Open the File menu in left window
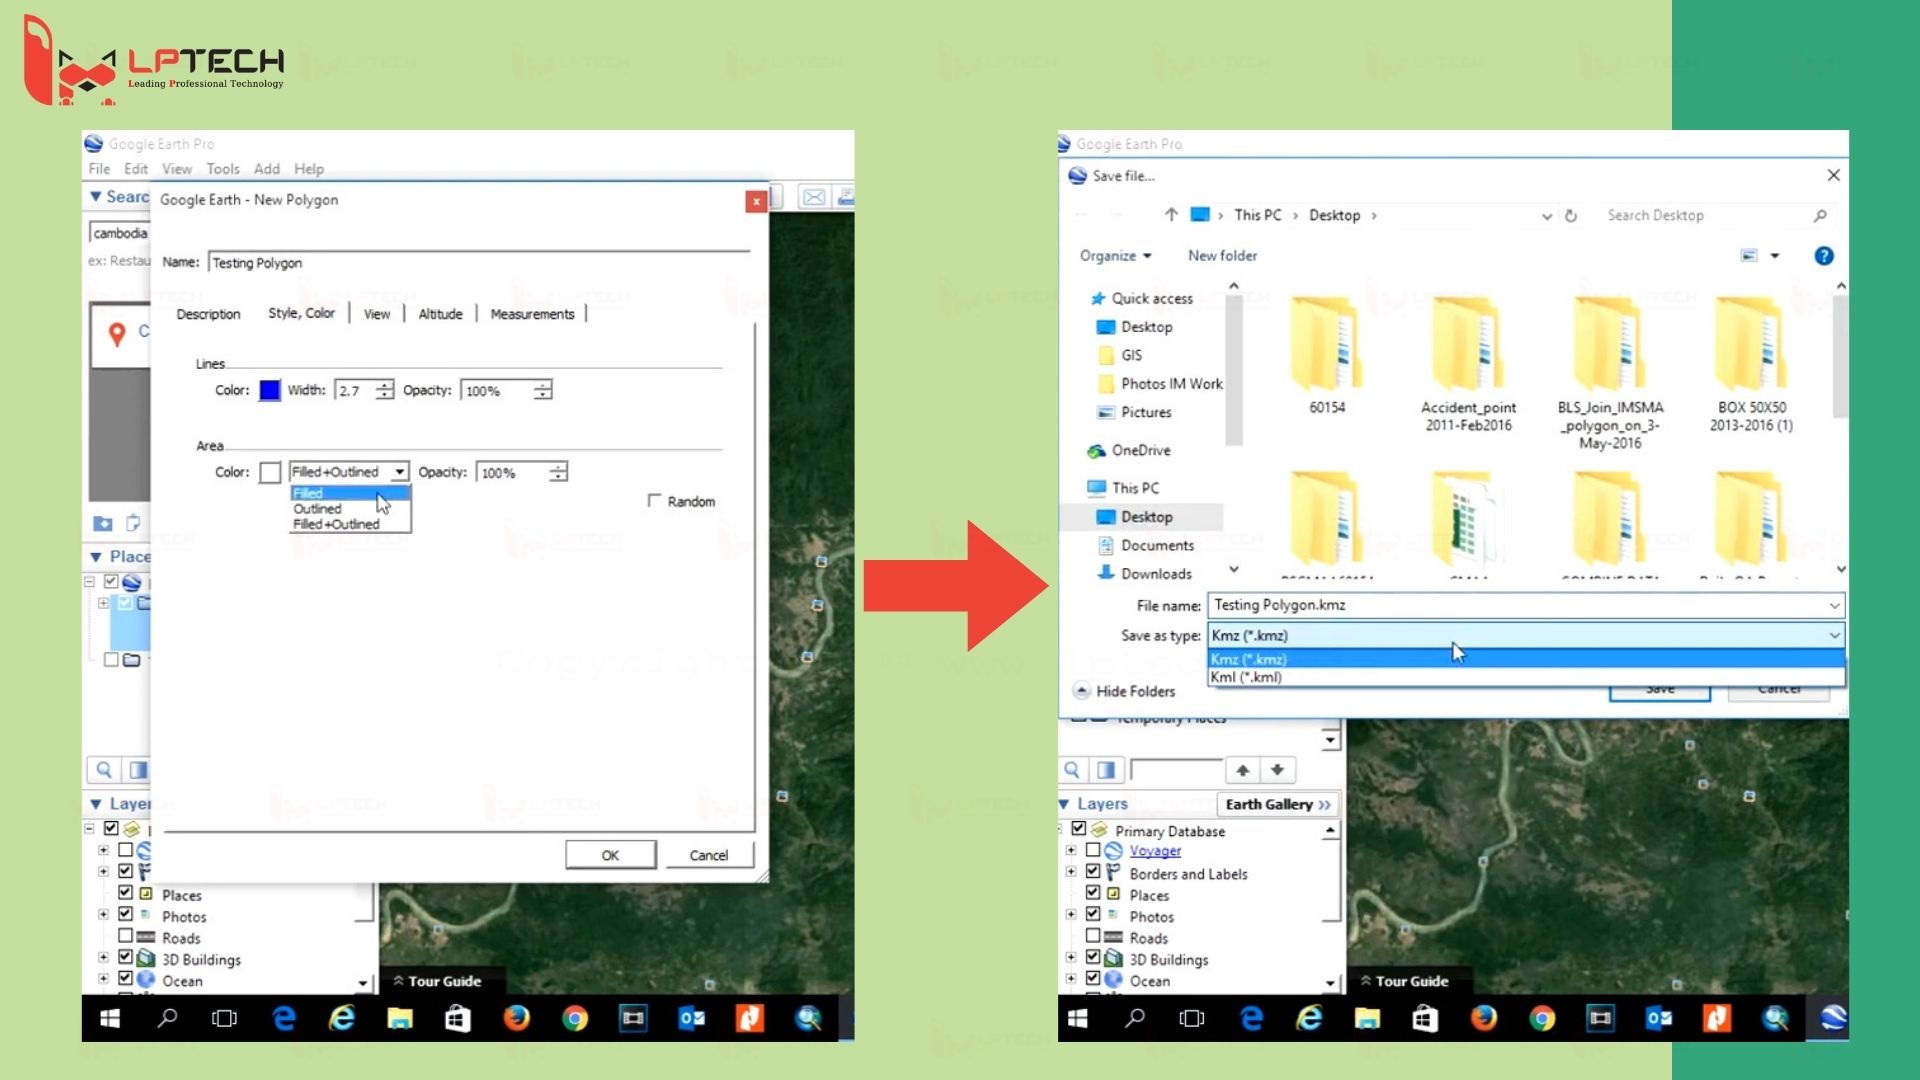Screen dimensions: 1920x1080 (x=99, y=169)
